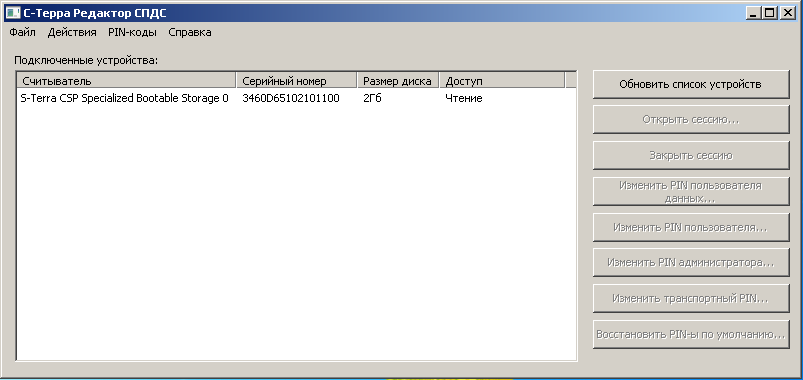Open the Действия menu
This screenshot has width=803, height=380.
(x=72, y=32)
